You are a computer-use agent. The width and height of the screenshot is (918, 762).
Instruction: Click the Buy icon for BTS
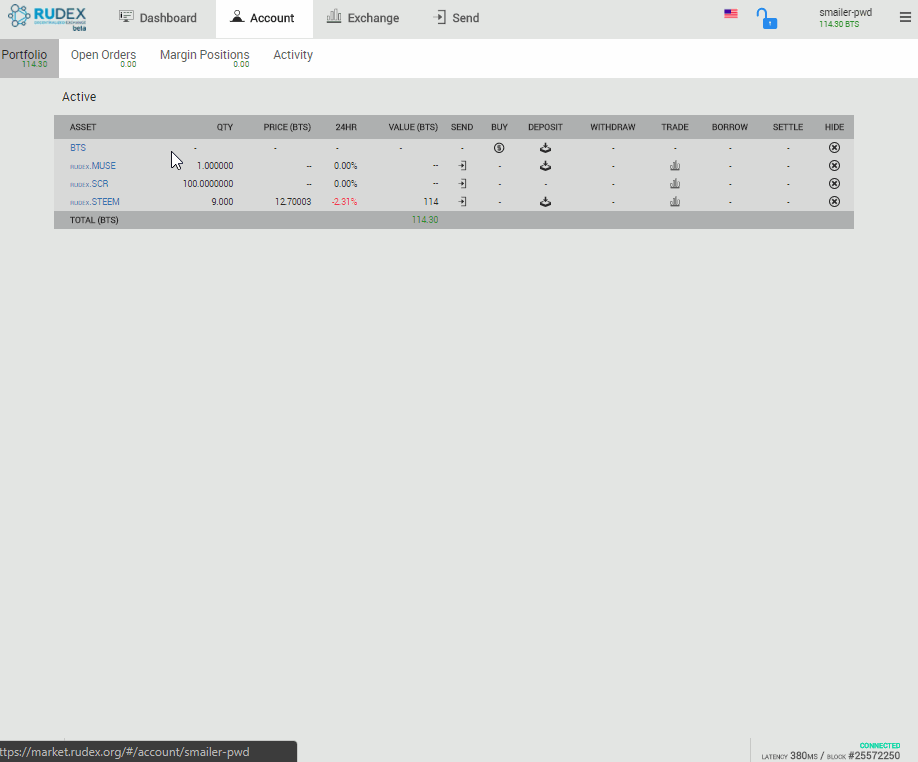pos(499,148)
